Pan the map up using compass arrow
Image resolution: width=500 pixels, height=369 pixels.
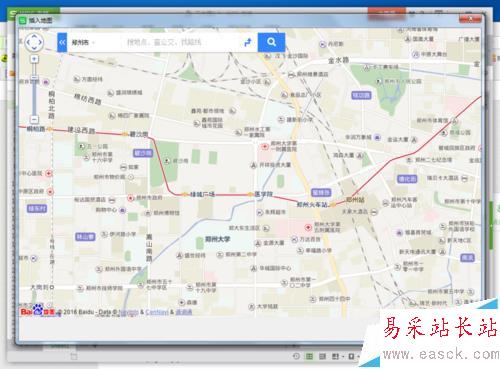pyautogui.click(x=34, y=36)
